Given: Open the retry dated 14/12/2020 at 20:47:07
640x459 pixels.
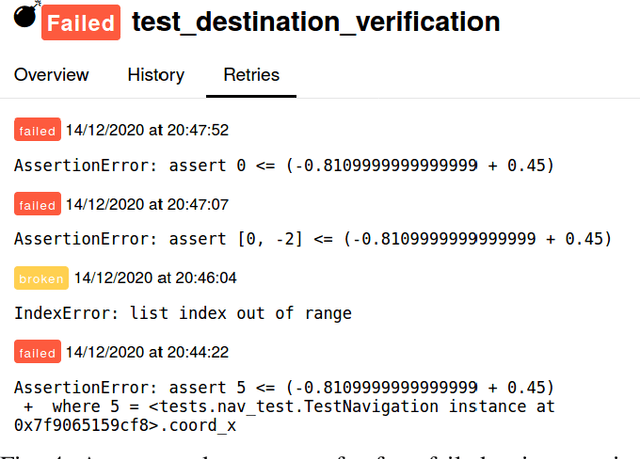Looking at the screenshot, I should (x=147, y=205).
